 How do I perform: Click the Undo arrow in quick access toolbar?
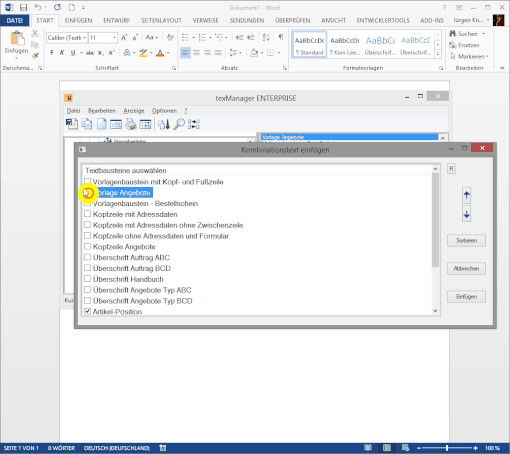click(x=38, y=7)
